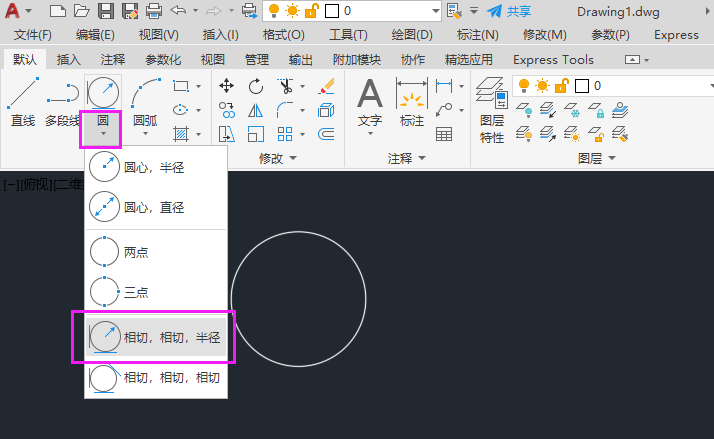Viewport: 714px width, 439px height.
Task: Click the Erase tool icon
Action: coord(326,86)
